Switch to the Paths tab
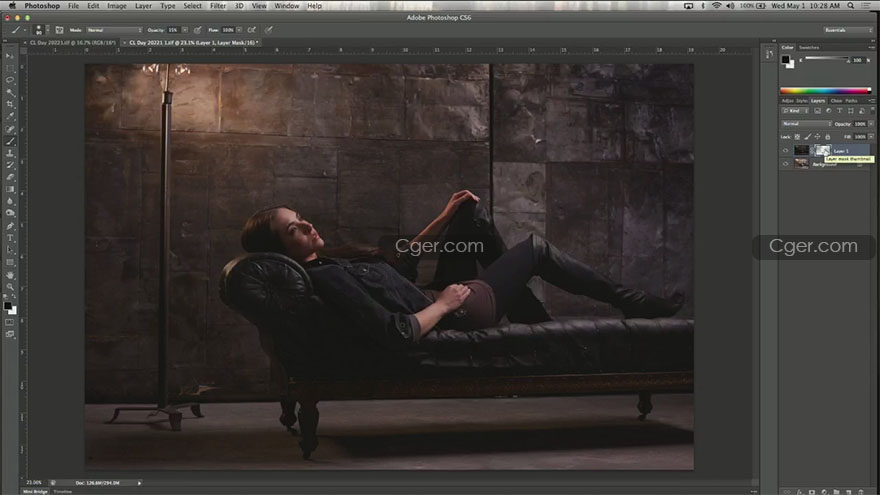Screen dimensions: 880x495 coord(851,100)
